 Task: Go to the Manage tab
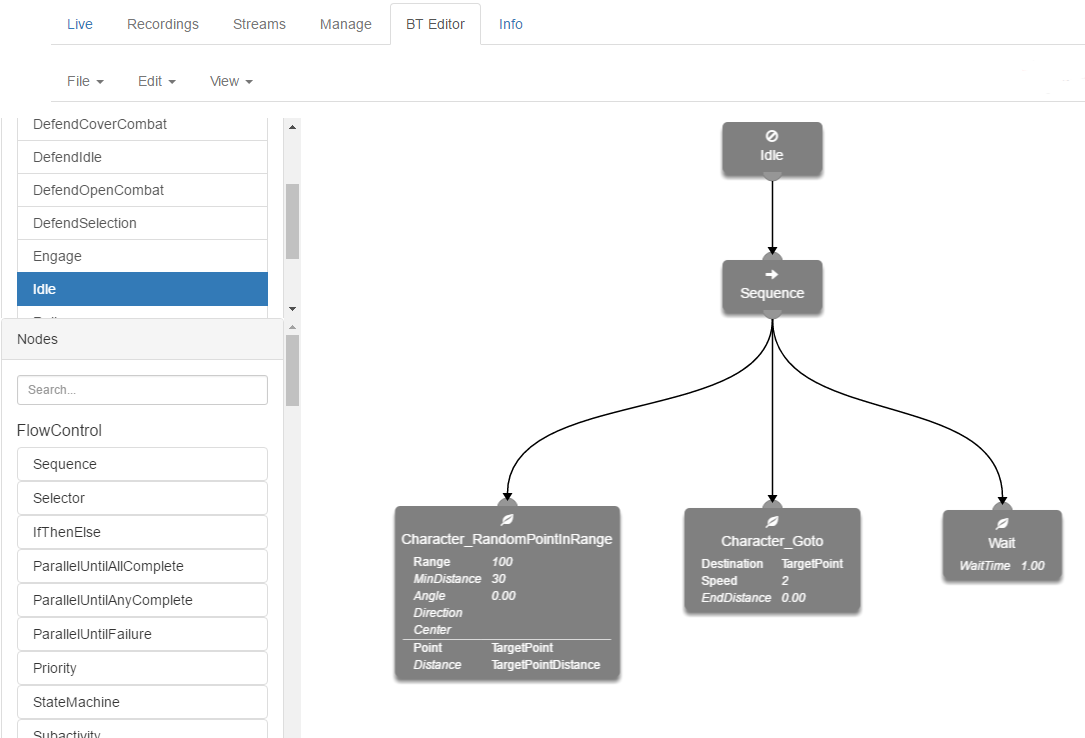346,24
